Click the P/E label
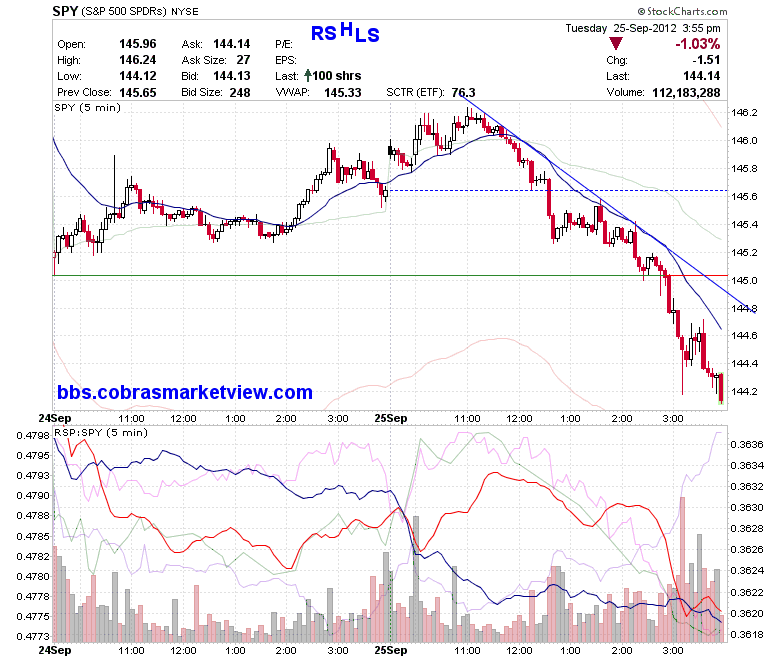The image size is (780, 659). tap(284, 44)
